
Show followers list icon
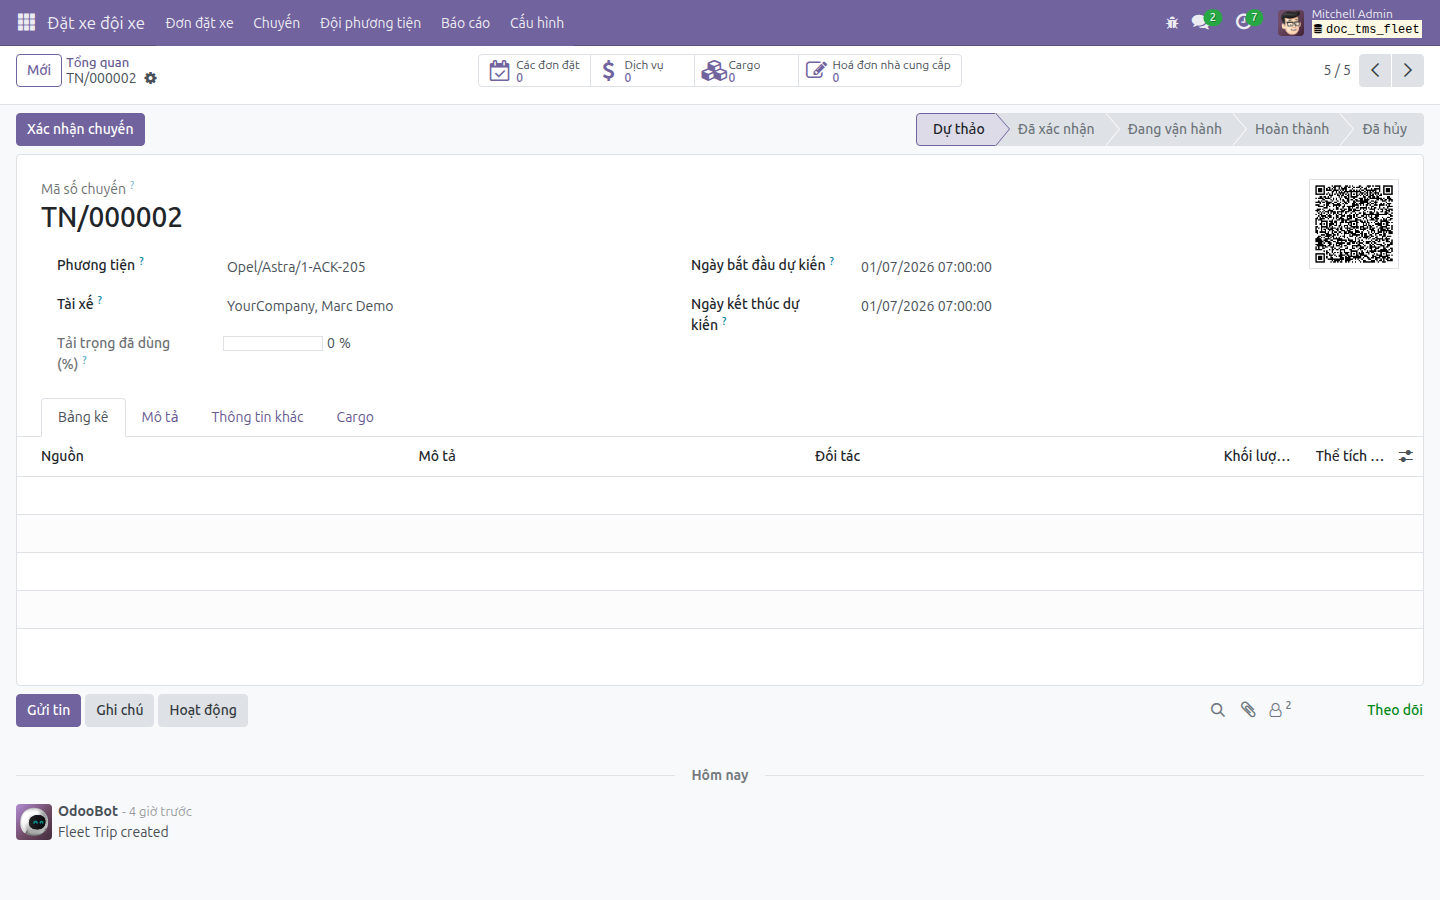[1280, 710]
